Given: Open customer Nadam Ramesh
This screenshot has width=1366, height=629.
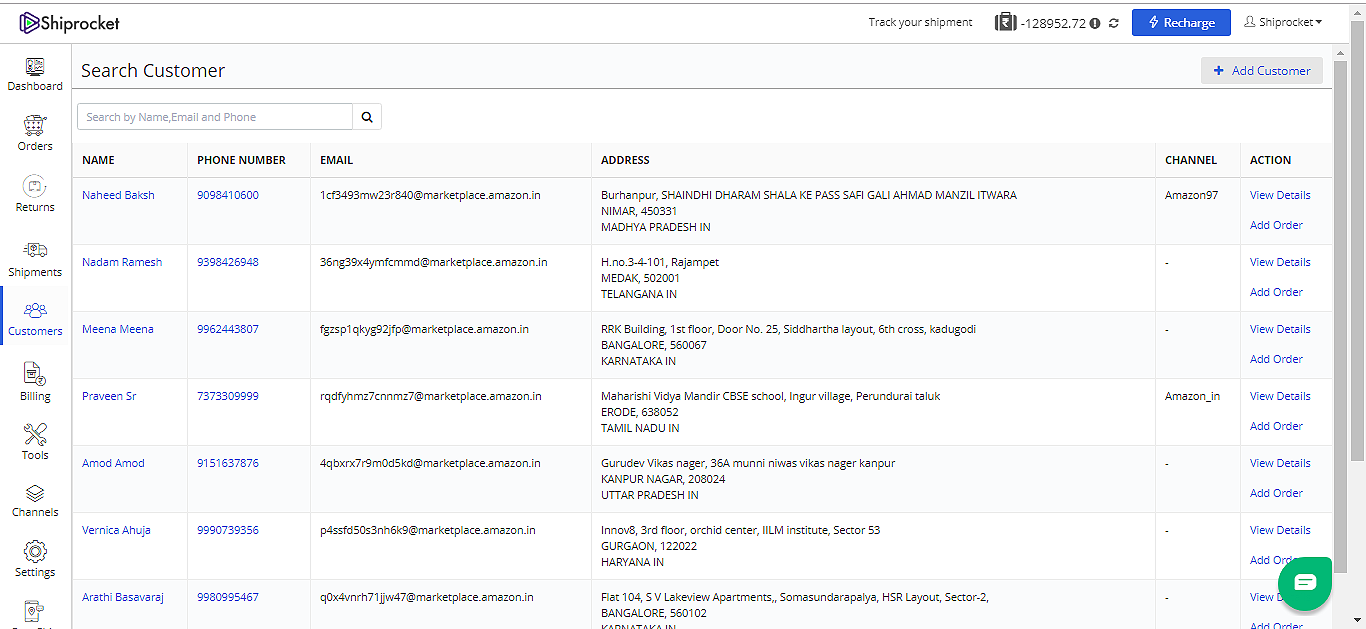Looking at the screenshot, I should pyautogui.click(x=122, y=262).
